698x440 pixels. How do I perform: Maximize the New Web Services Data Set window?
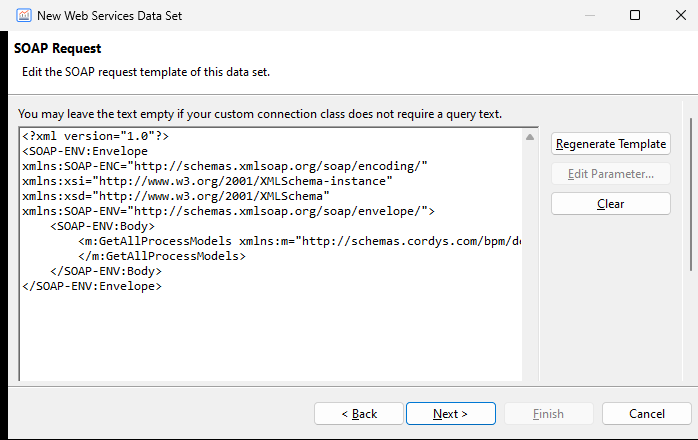click(x=635, y=15)
